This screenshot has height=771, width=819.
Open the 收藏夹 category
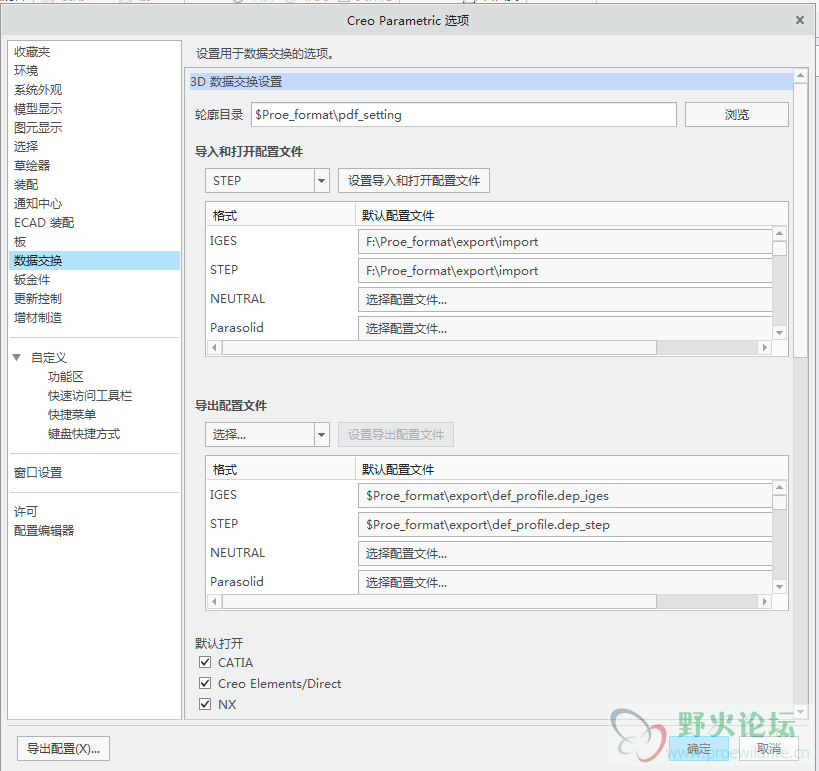coord(32,52)
